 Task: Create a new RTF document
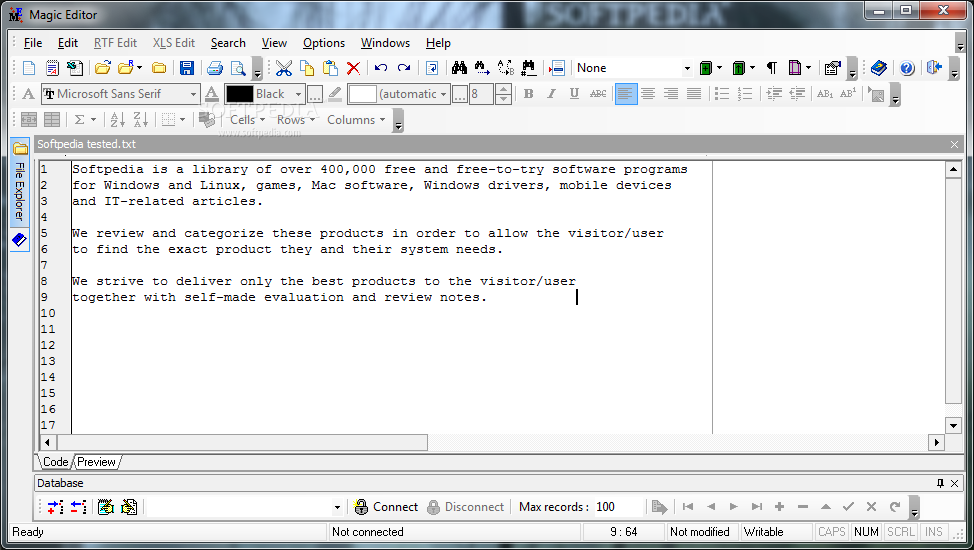52,68
